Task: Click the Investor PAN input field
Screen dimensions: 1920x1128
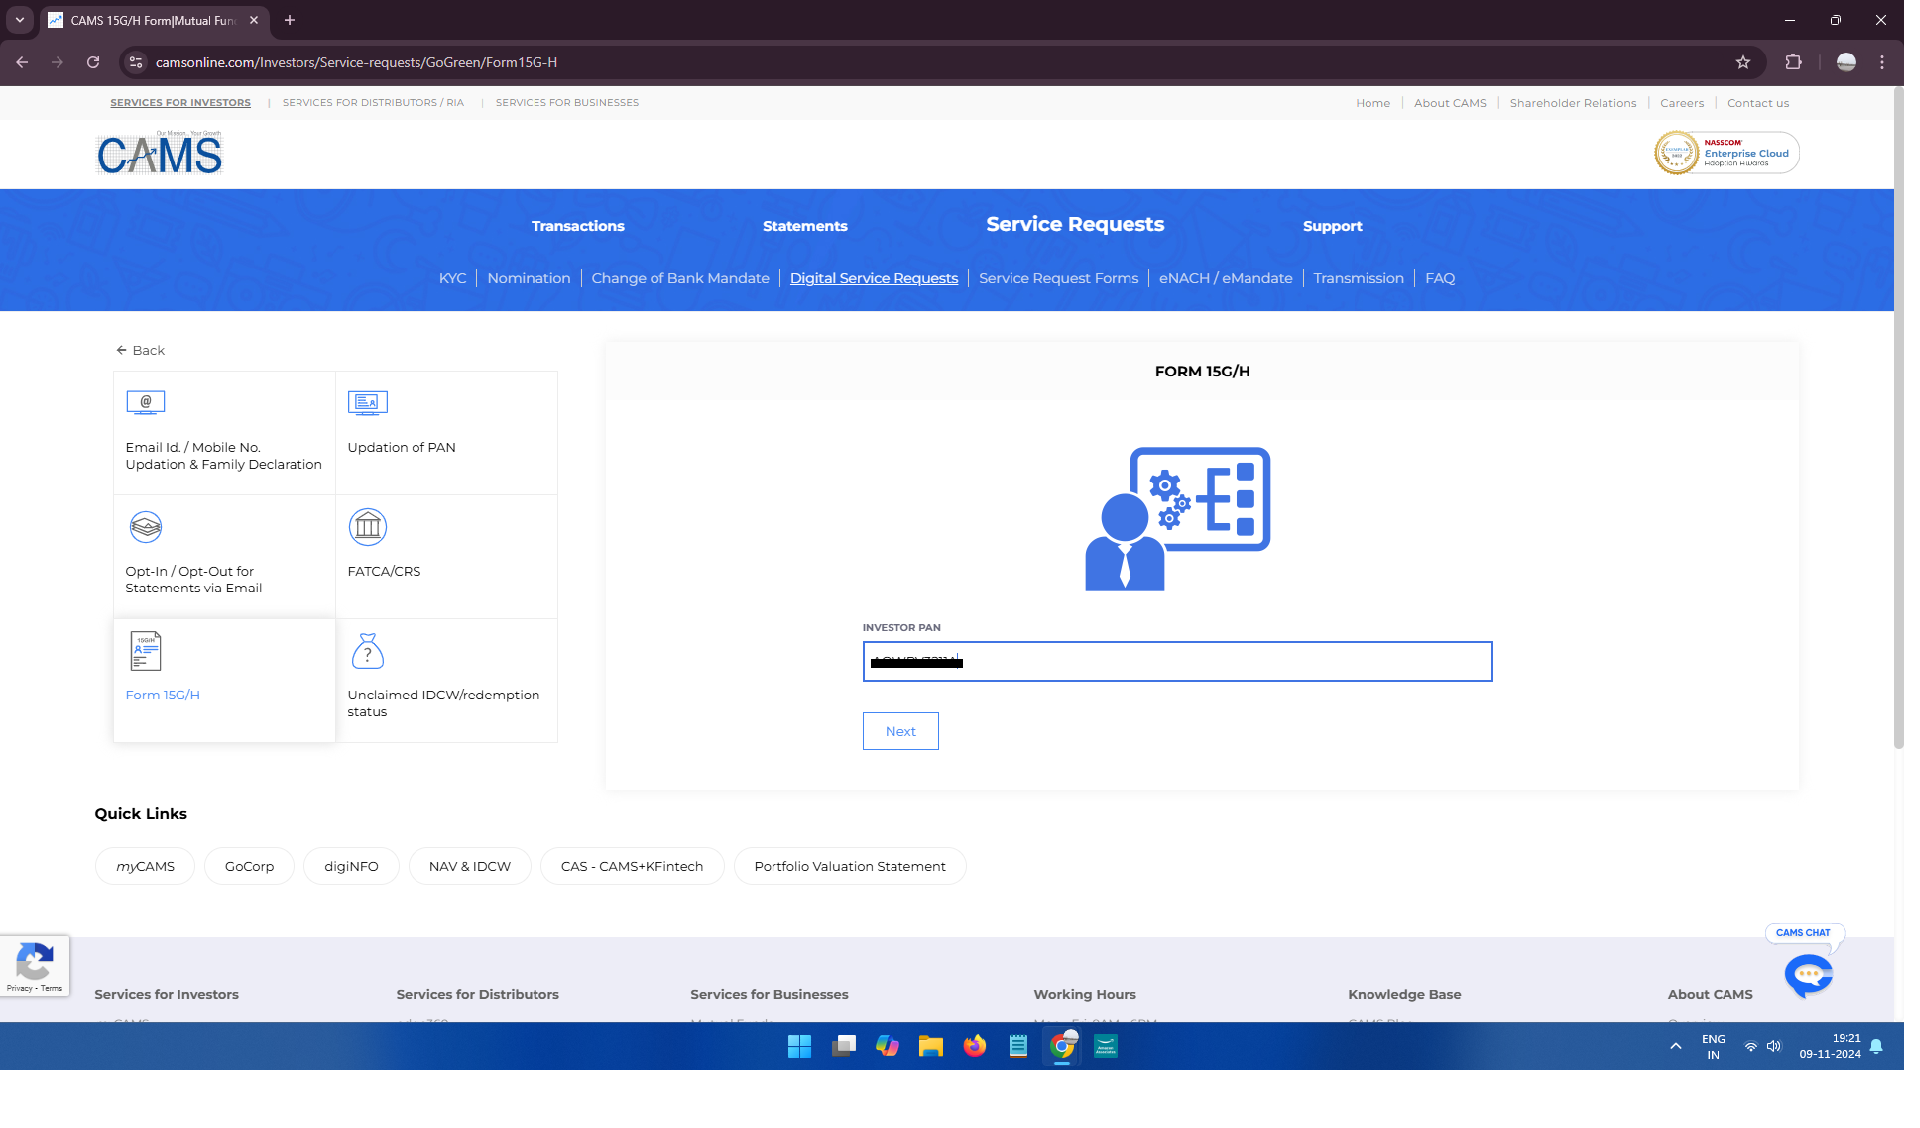Action: 1178,661
